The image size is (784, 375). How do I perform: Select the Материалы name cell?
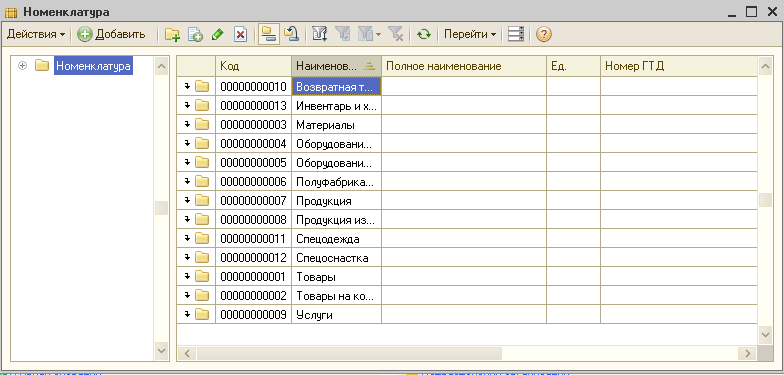click(336, 124)
